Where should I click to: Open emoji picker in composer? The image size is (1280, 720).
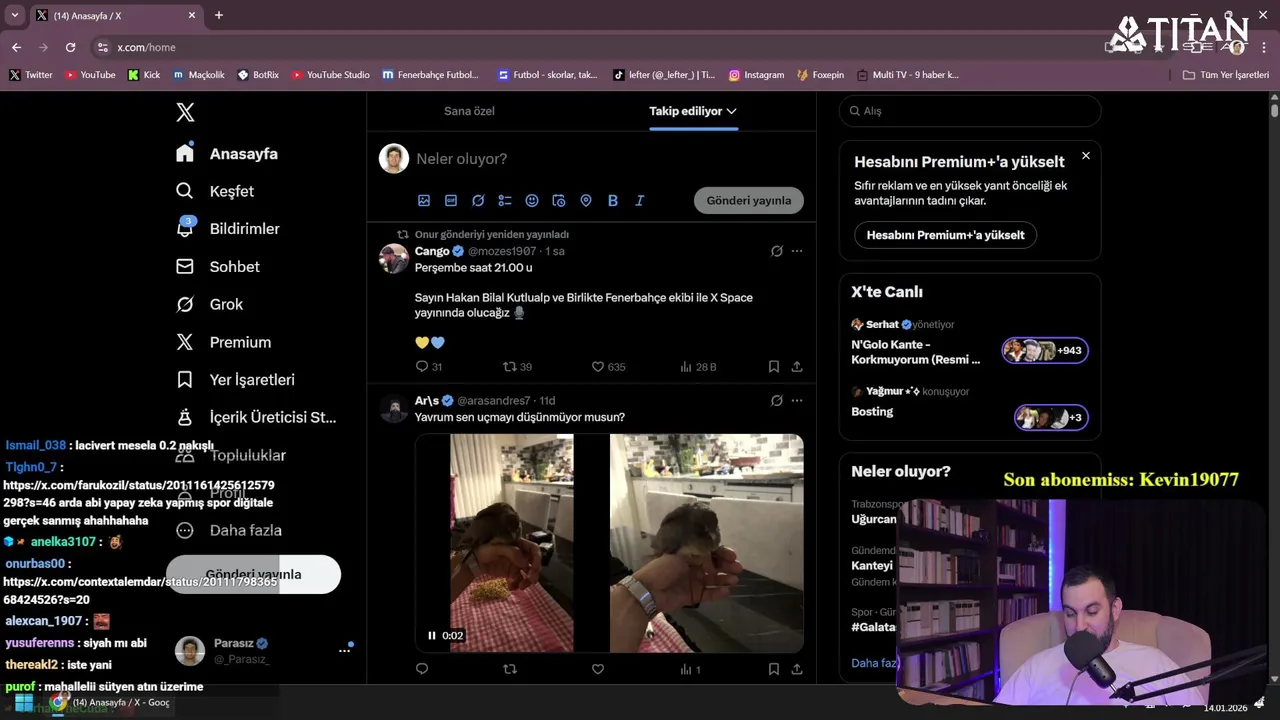coord(532,201)
